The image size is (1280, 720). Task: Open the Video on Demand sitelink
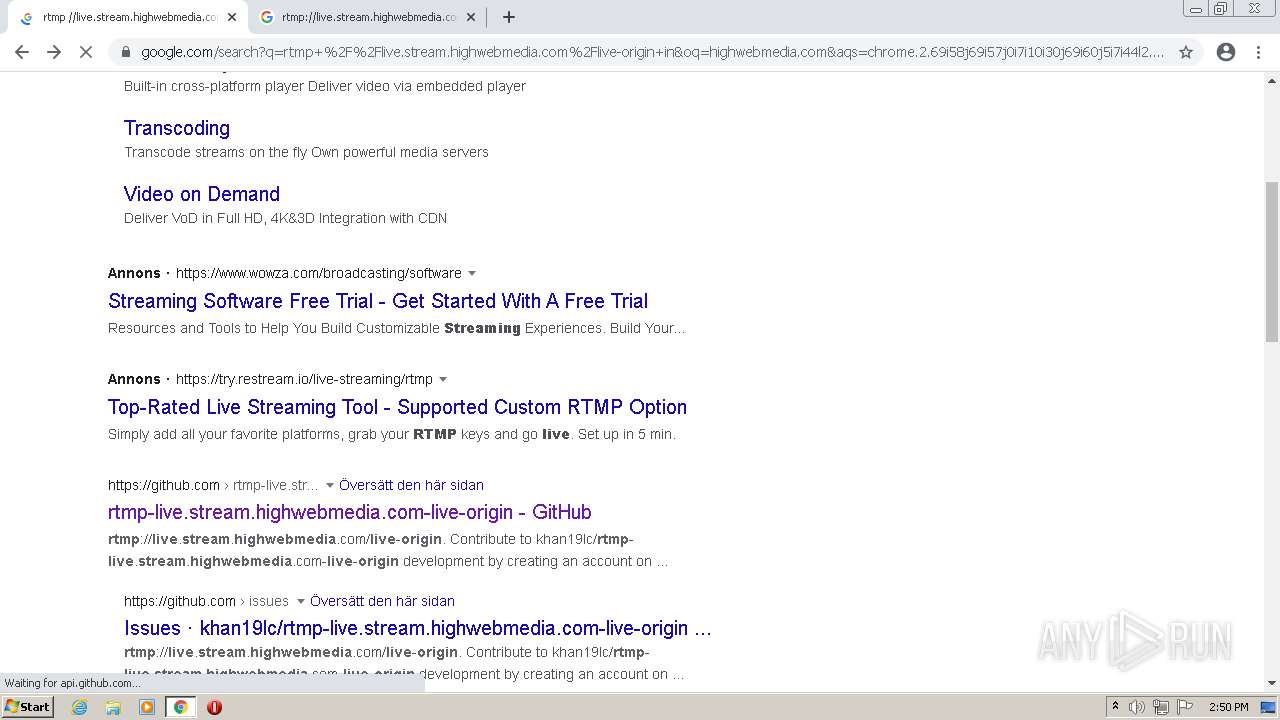(202, 194)
